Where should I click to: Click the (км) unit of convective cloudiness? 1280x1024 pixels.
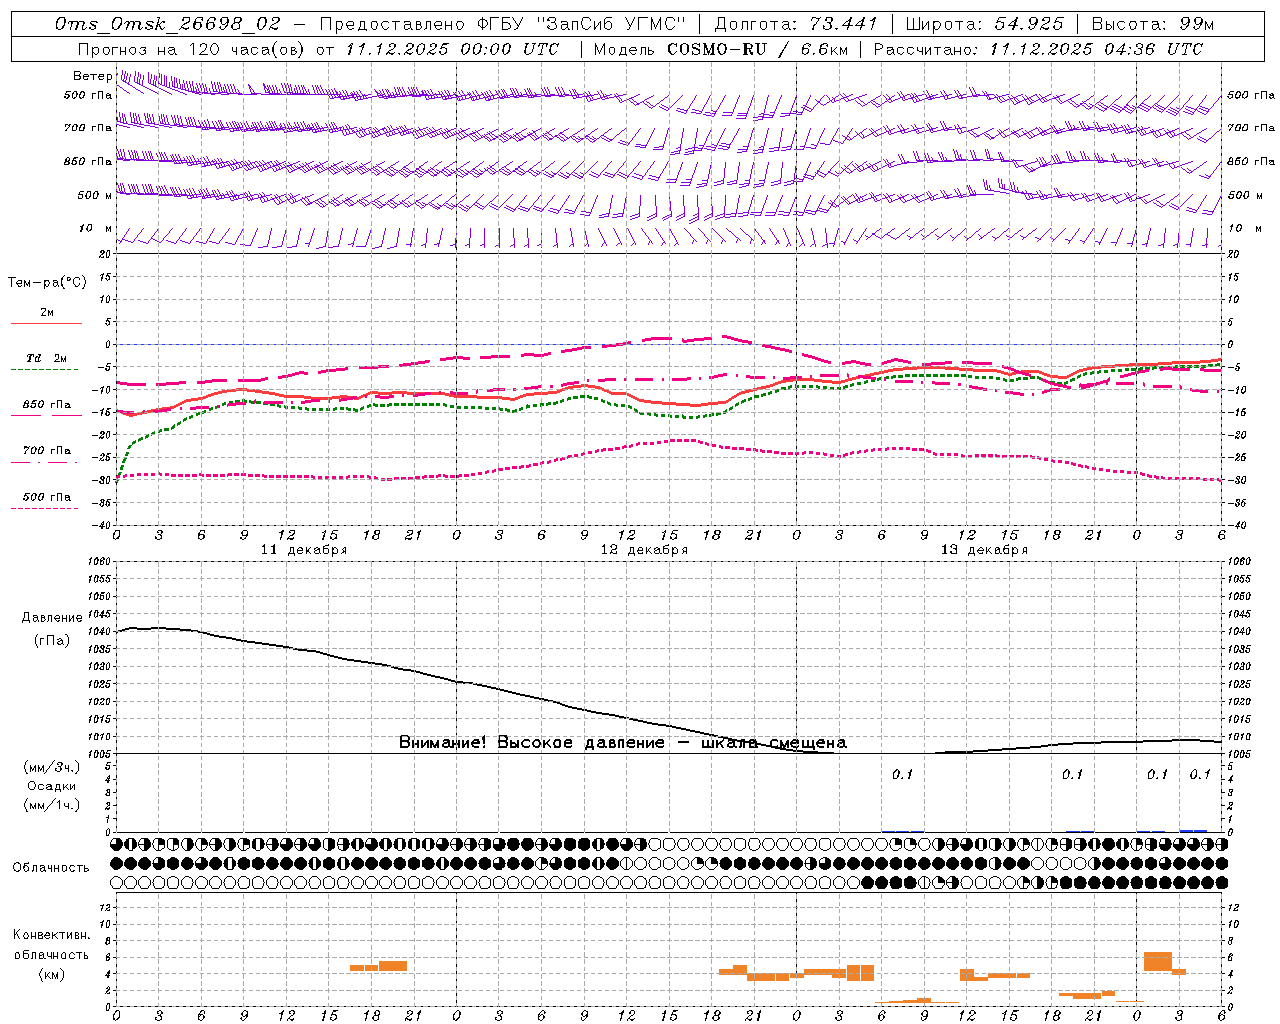[x=52, y=974]
